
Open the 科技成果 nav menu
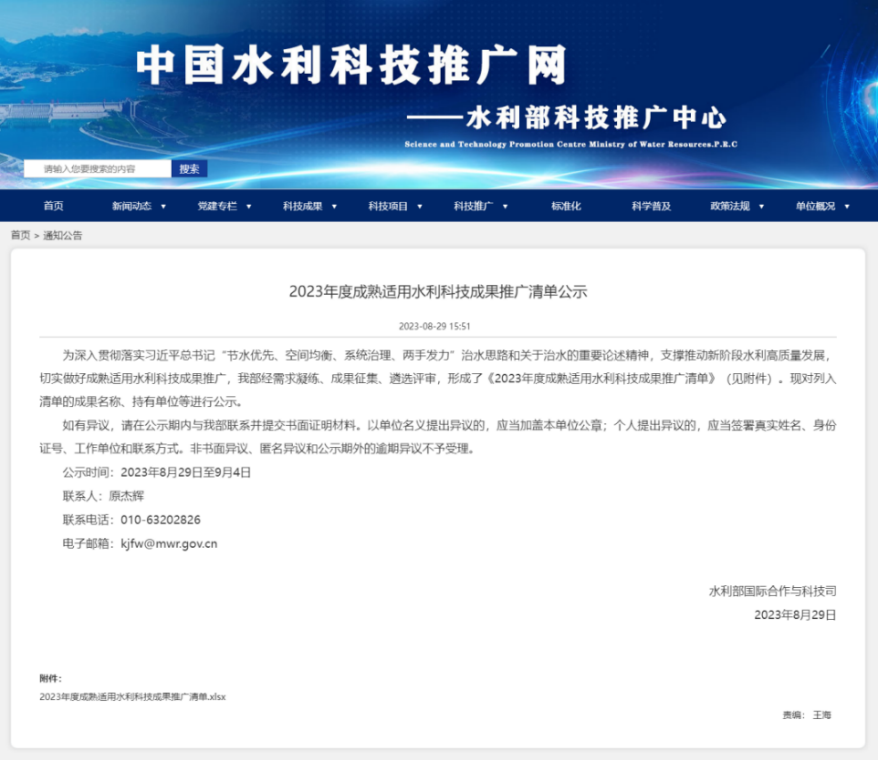(x=302, y=206)
